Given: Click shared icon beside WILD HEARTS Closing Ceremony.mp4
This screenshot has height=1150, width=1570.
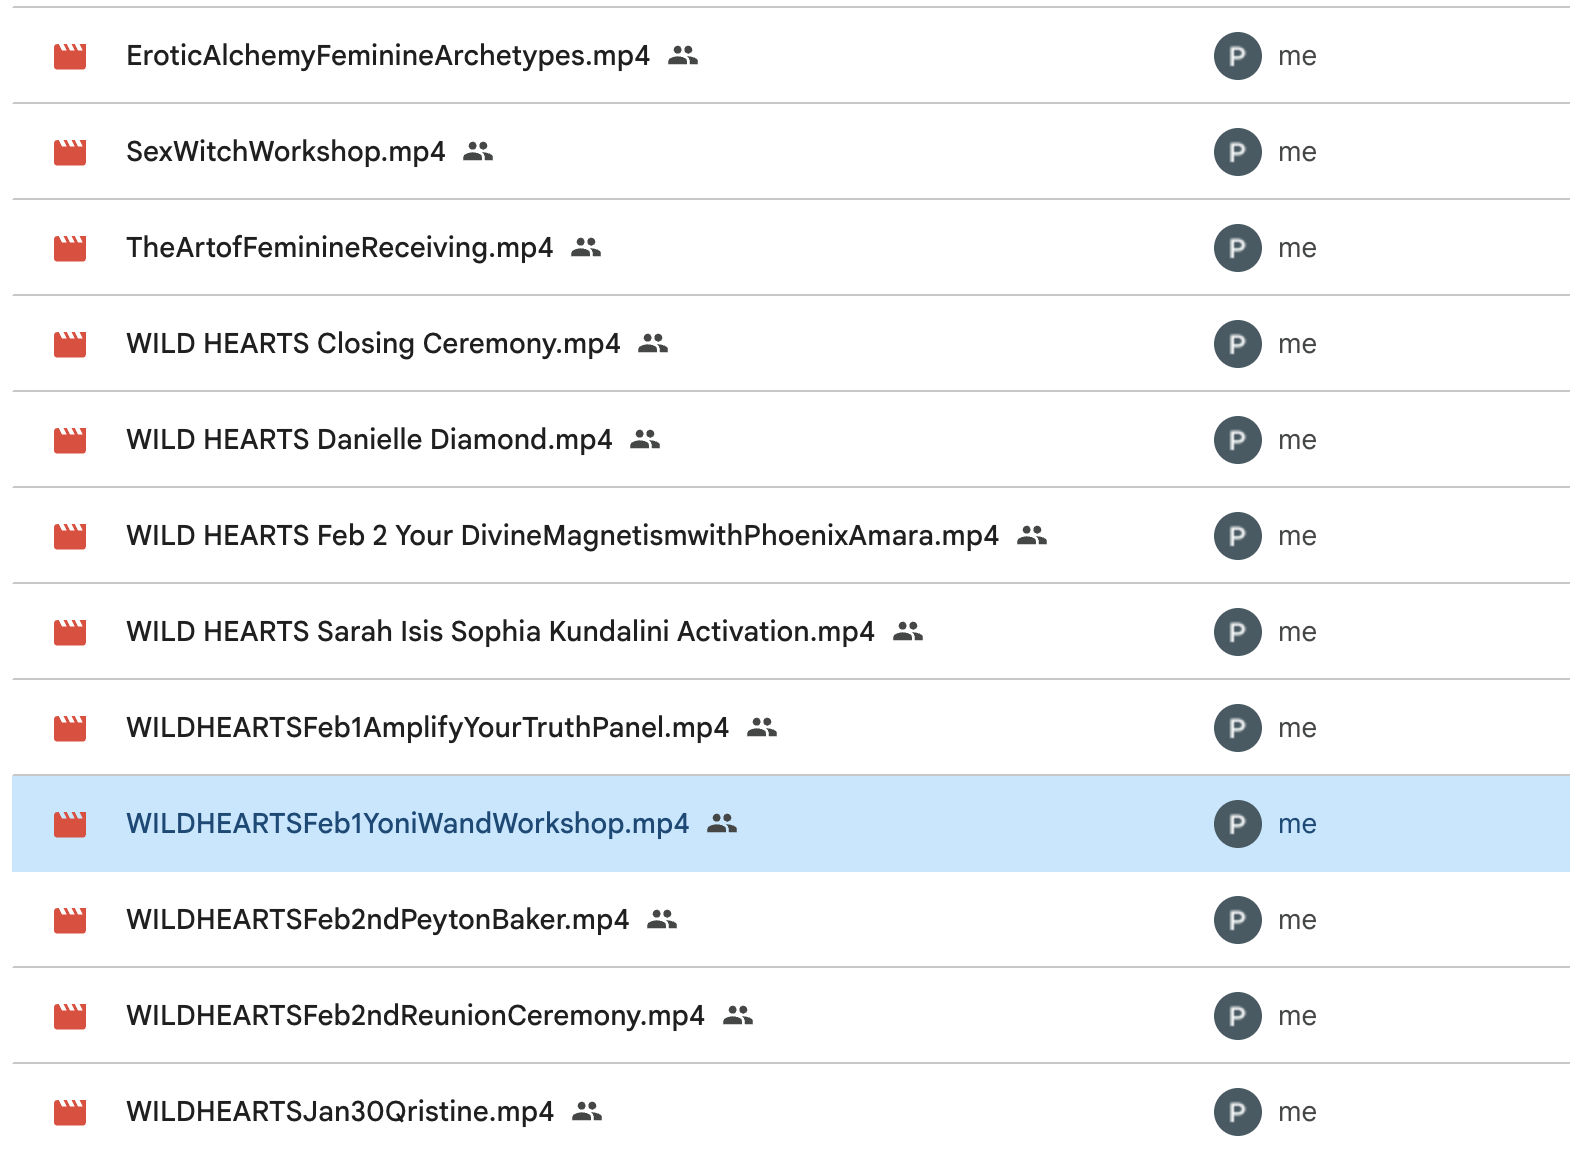Looking at the screenshot, I should click(x=653, y=344).
